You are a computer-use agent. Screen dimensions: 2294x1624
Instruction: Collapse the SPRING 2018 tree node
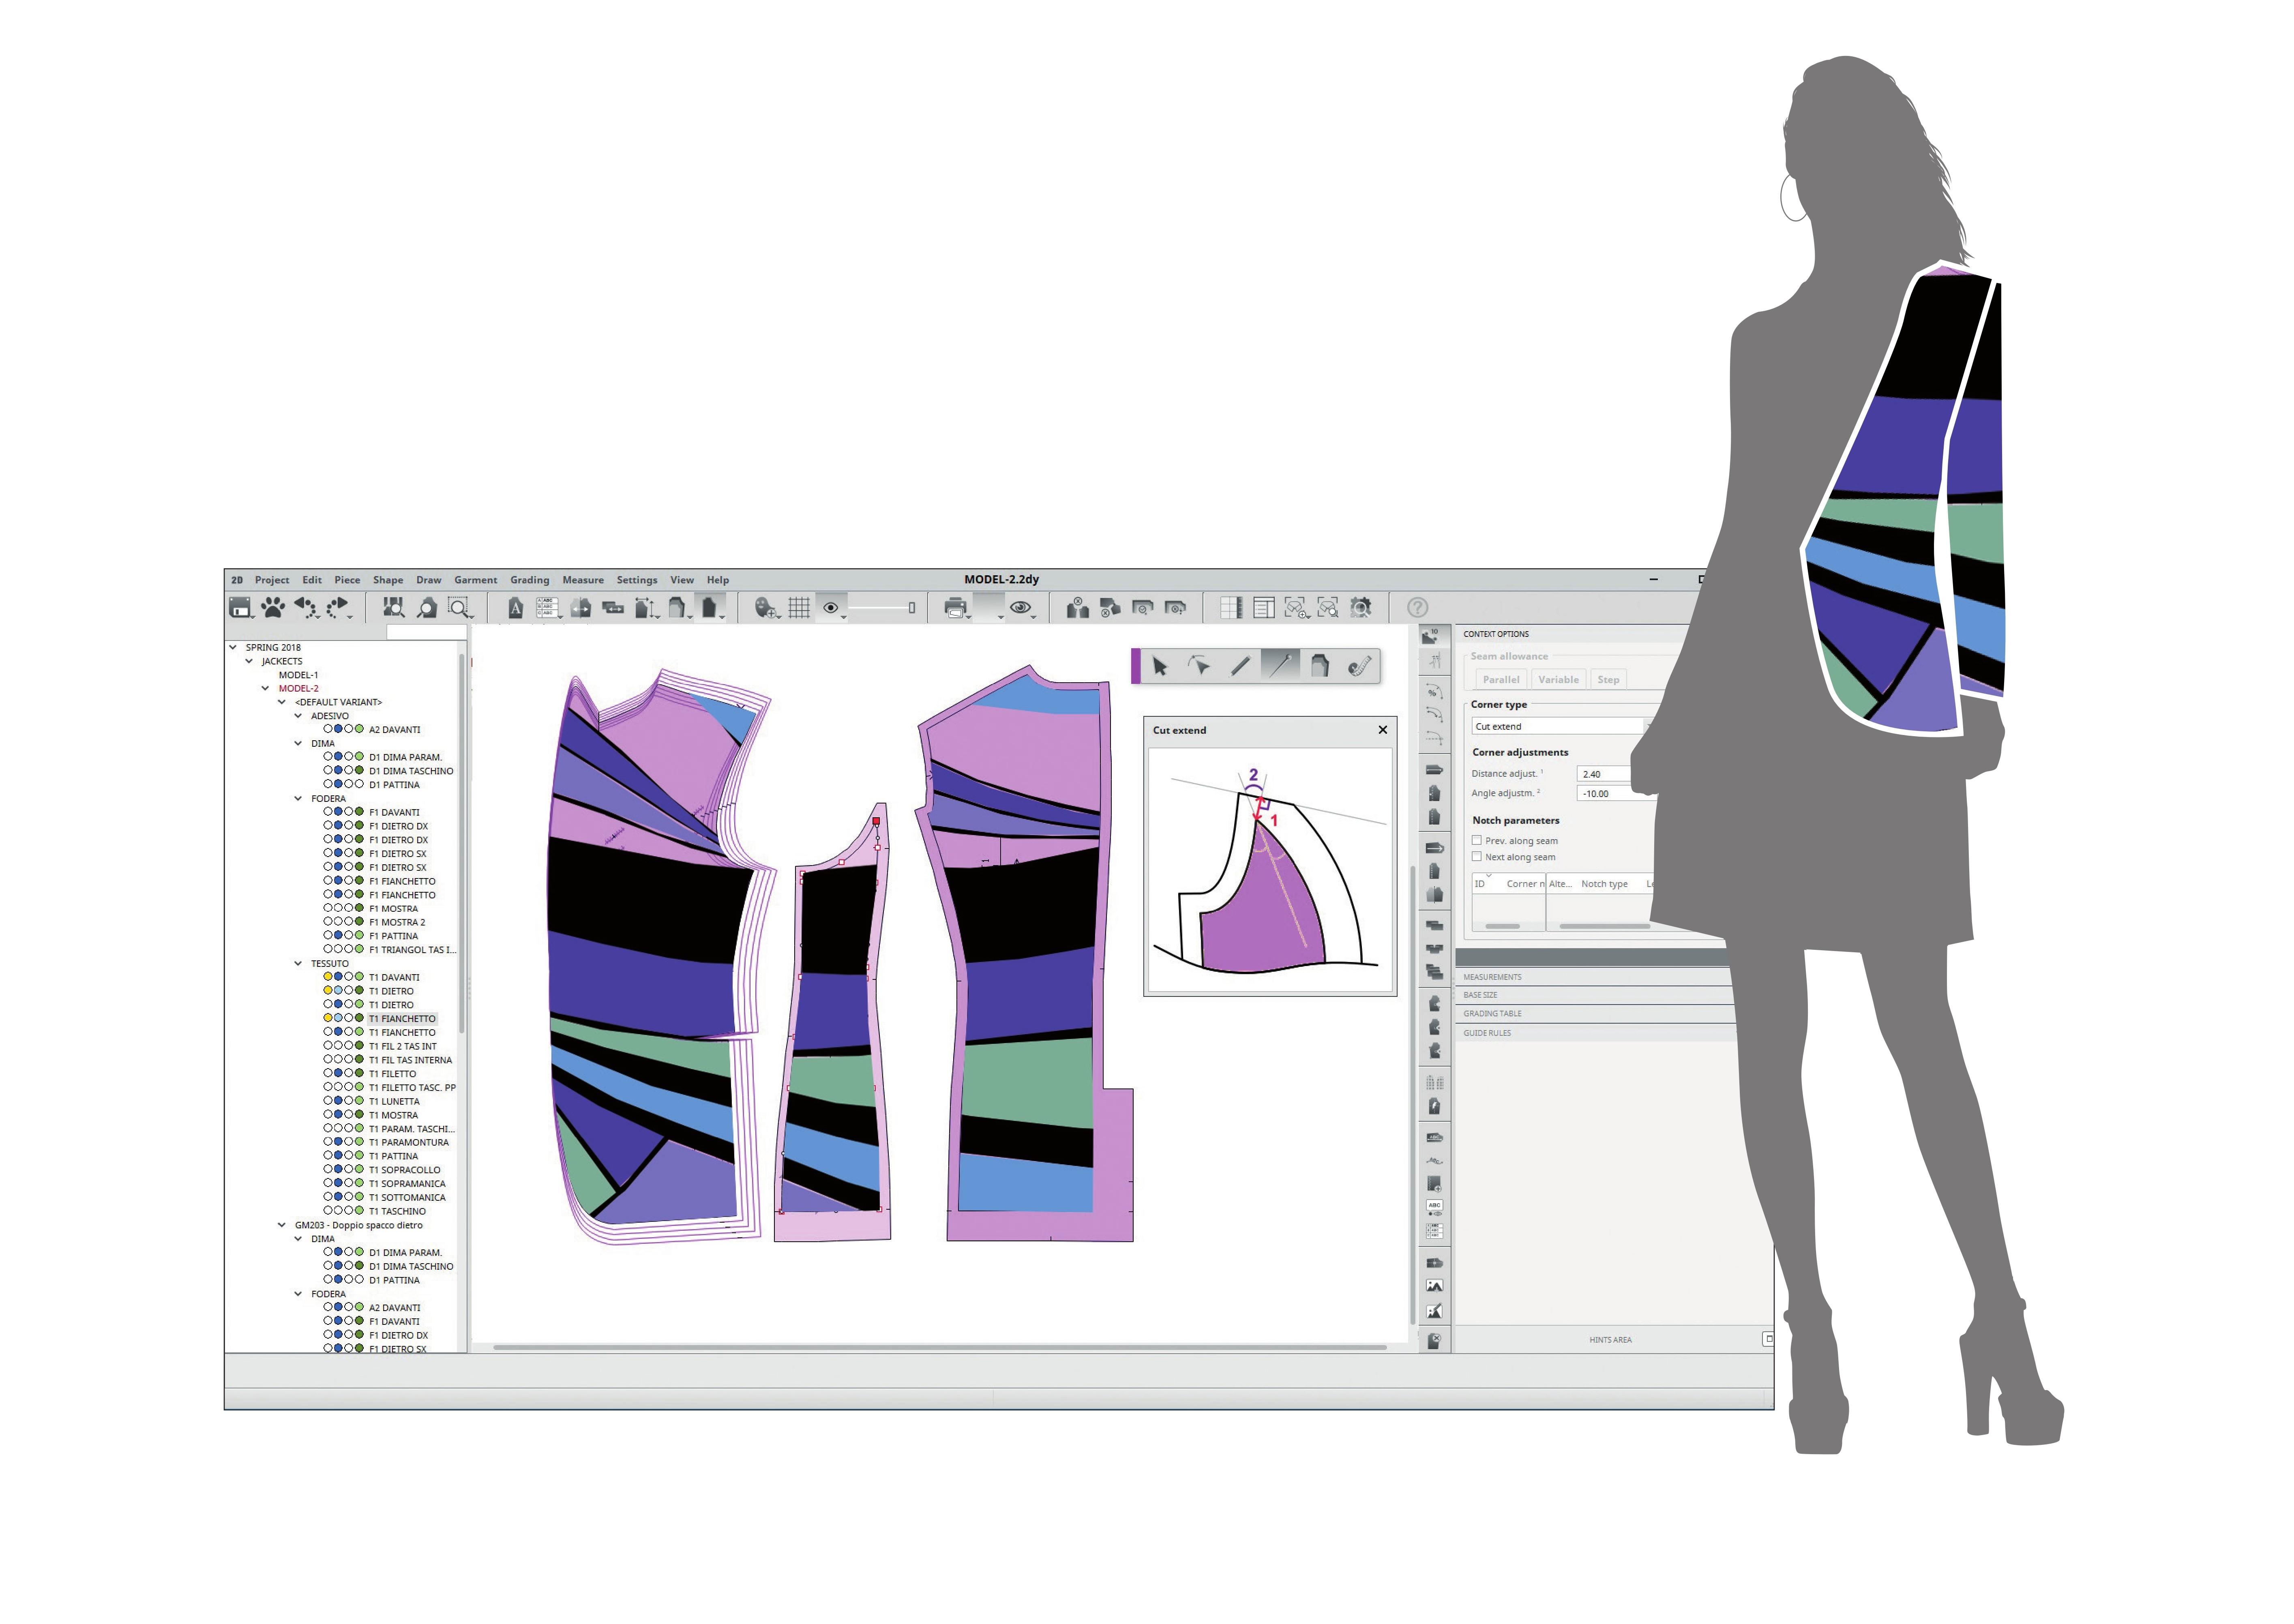233,647
